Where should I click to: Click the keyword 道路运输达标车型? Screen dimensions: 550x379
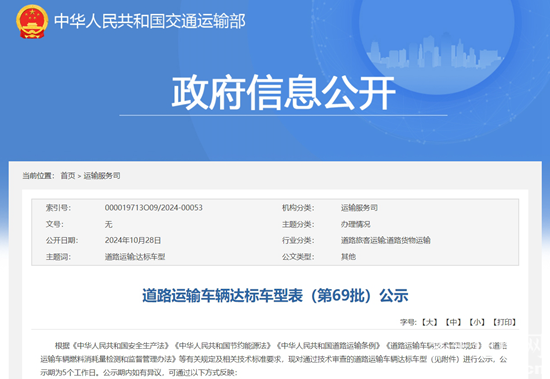click(x=135, y=257)
